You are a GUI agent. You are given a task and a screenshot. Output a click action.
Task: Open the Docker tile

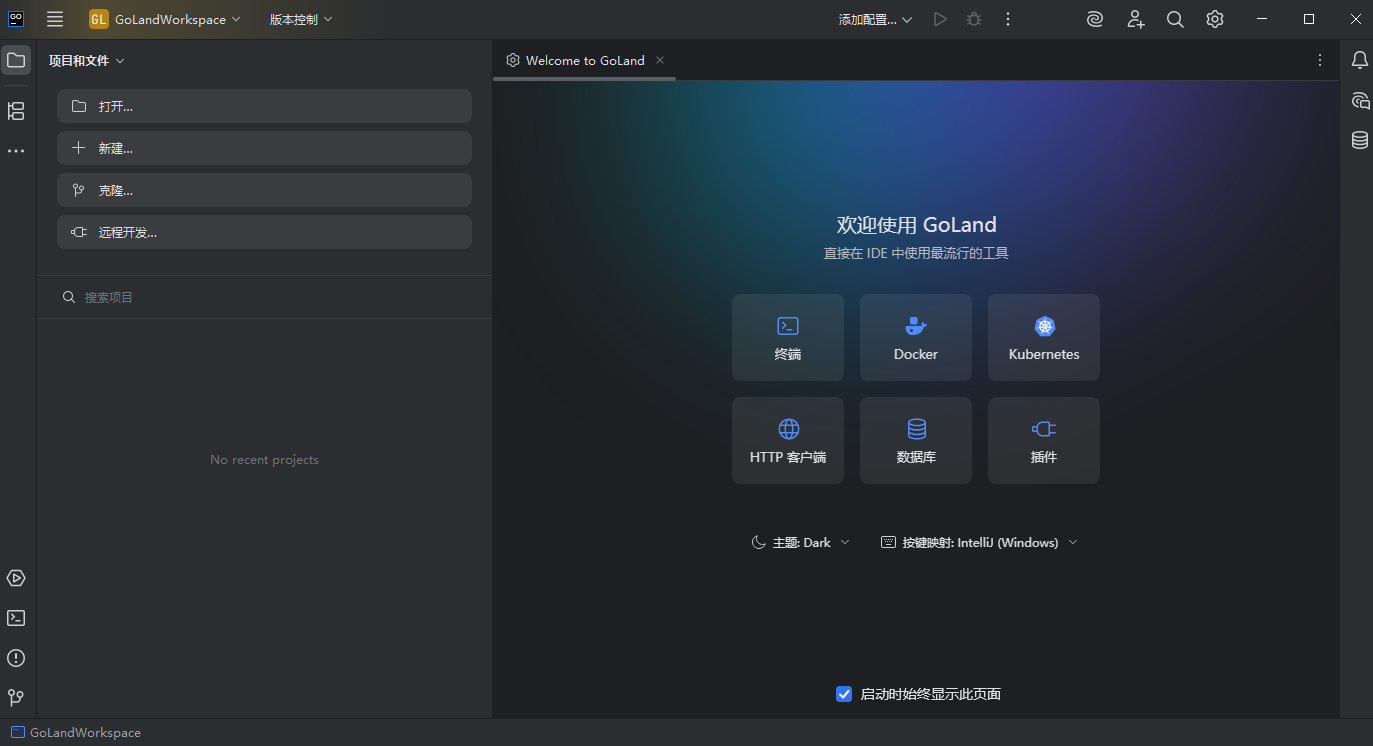click(916, 337)
